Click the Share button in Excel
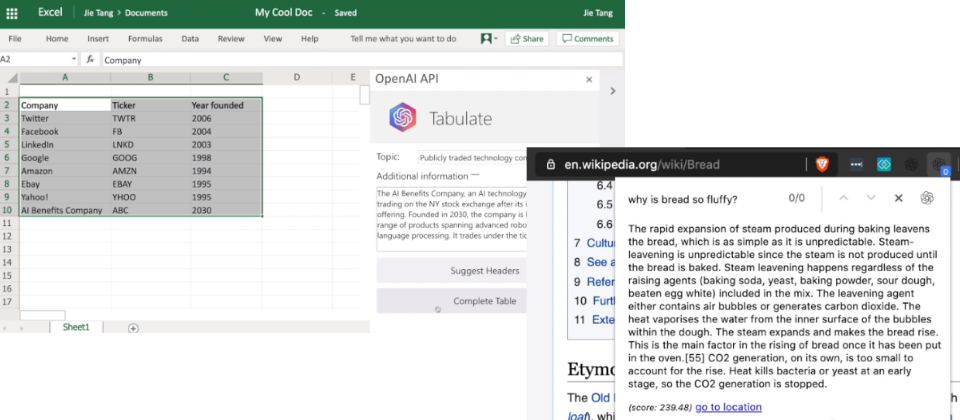Image resolution: width=960 pixels, height=420 pixels. click(527, 39)
